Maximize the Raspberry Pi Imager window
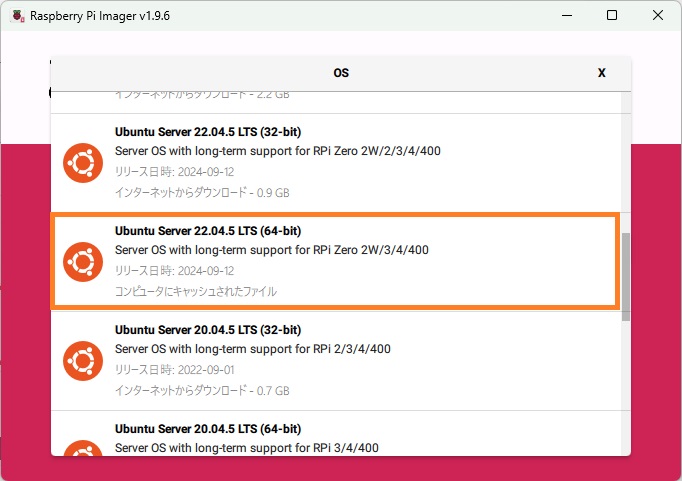Viewport: 682px width, 481px height. 612,15
